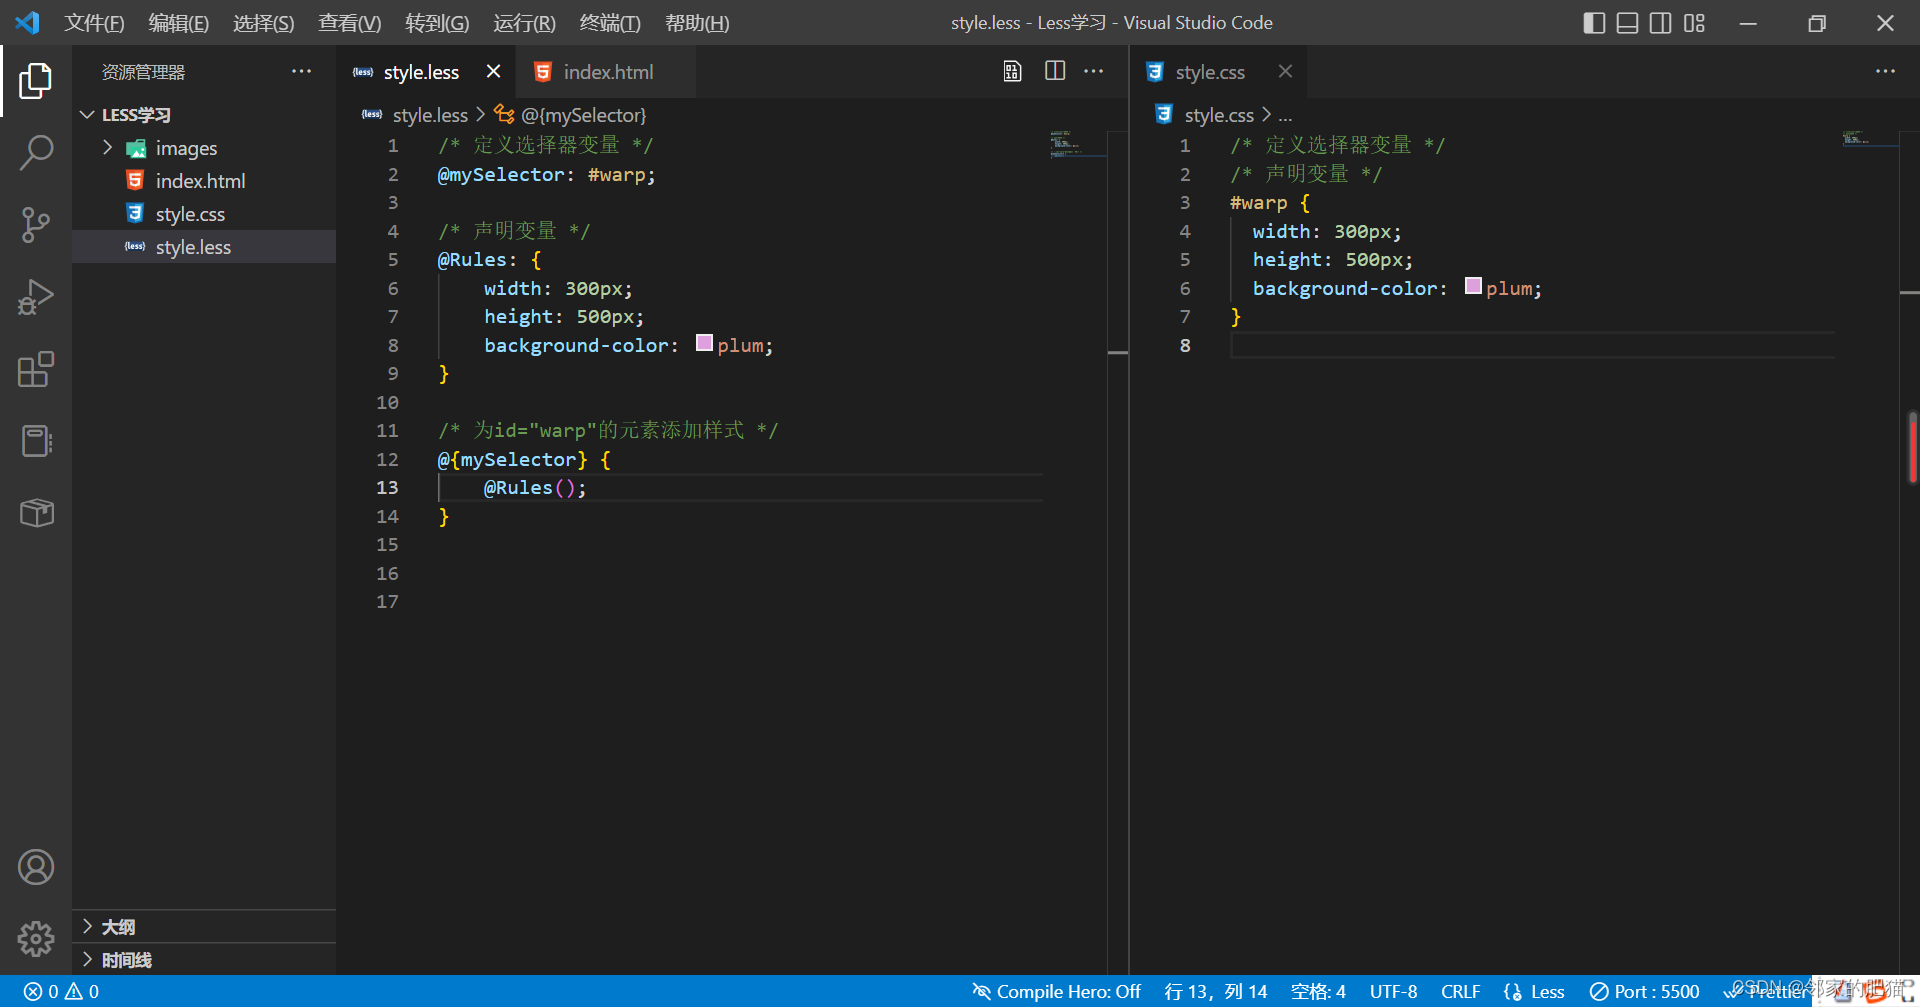The image size is (1920, 1007).
Task: Click breadcrumb @{mySelector} symbol
Action: pyautogui.click(x=571, y=115)
